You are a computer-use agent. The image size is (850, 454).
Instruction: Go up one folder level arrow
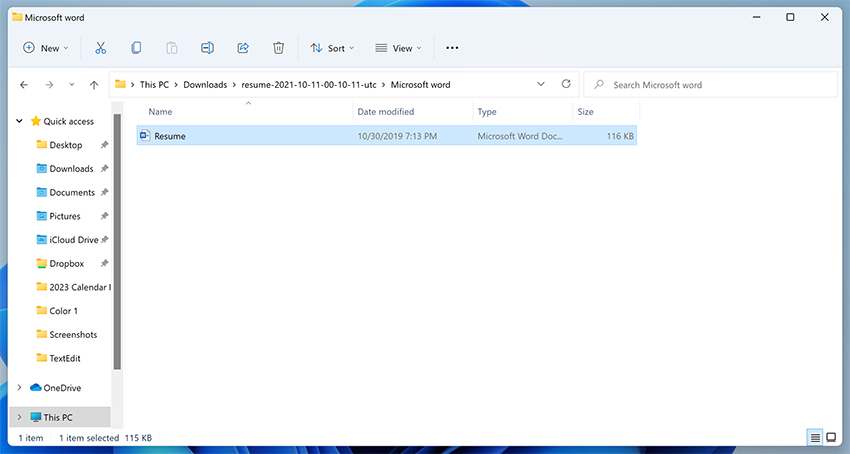tap(94, 85)
